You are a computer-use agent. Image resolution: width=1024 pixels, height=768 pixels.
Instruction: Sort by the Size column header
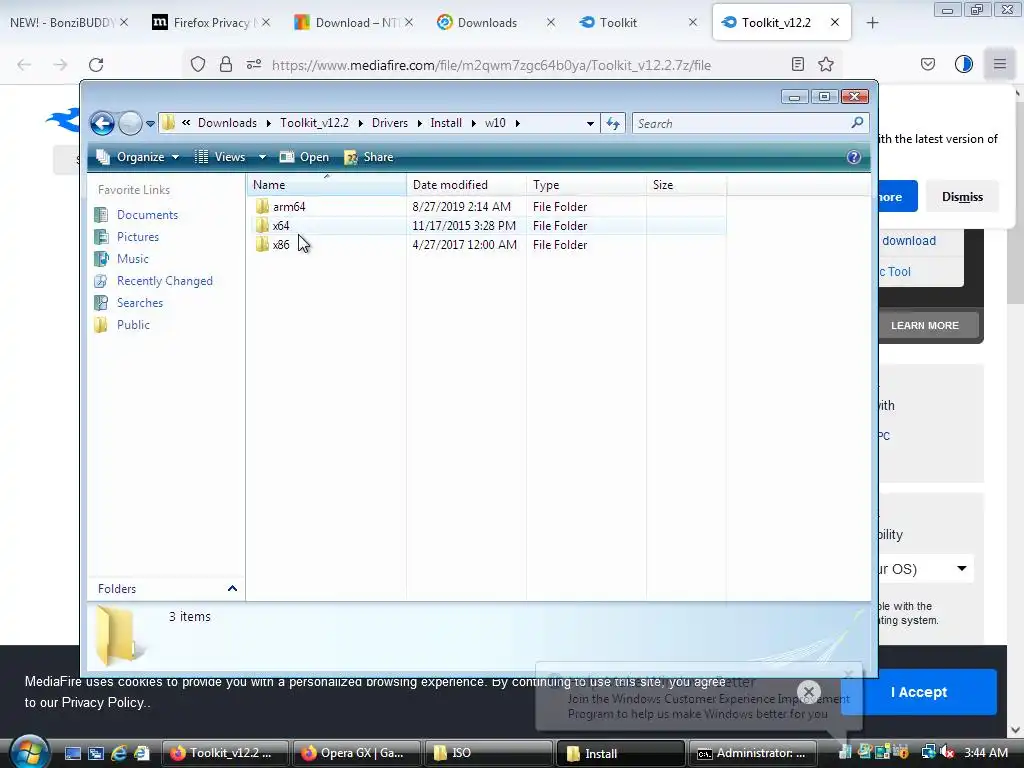pos(686,185)
